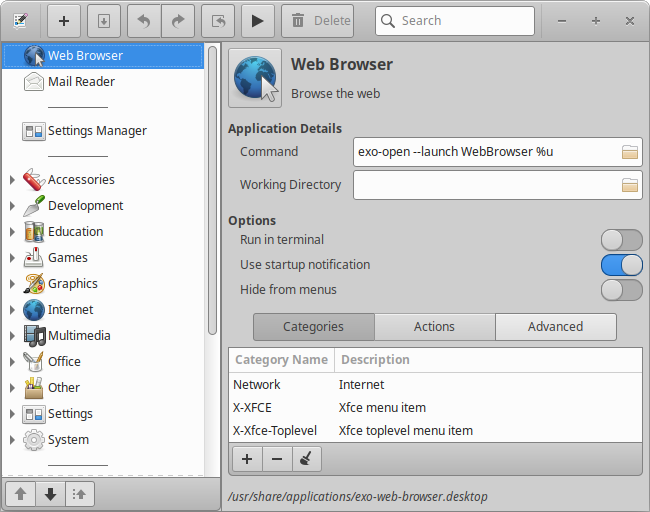The image size is (650, 512).
Task: Add a category with the plus icon
Action: [x=247, y=459]
